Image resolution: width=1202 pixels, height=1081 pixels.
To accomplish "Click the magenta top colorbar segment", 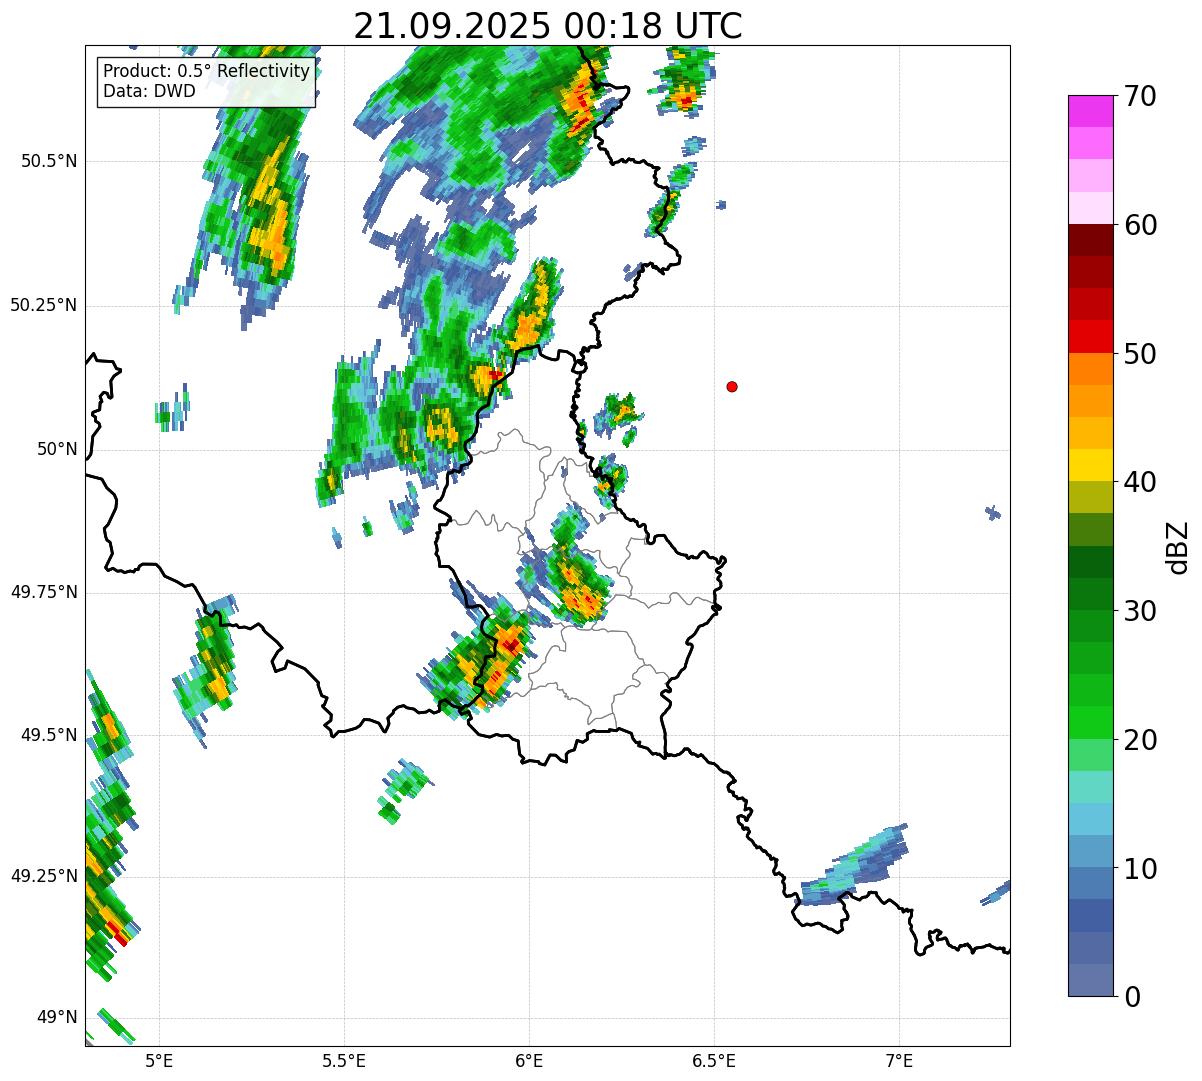I will [x=1089, y=111].
